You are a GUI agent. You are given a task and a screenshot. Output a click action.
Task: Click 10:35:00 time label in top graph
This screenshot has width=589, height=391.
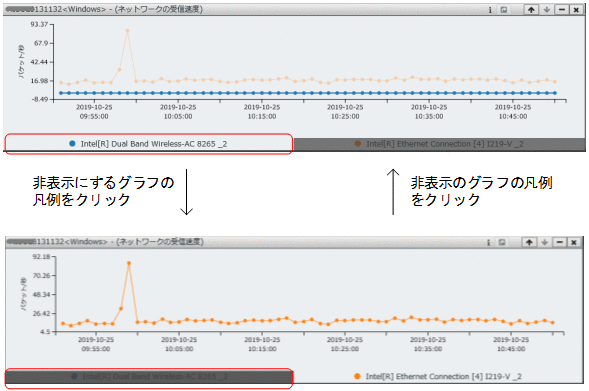[429, 117]
